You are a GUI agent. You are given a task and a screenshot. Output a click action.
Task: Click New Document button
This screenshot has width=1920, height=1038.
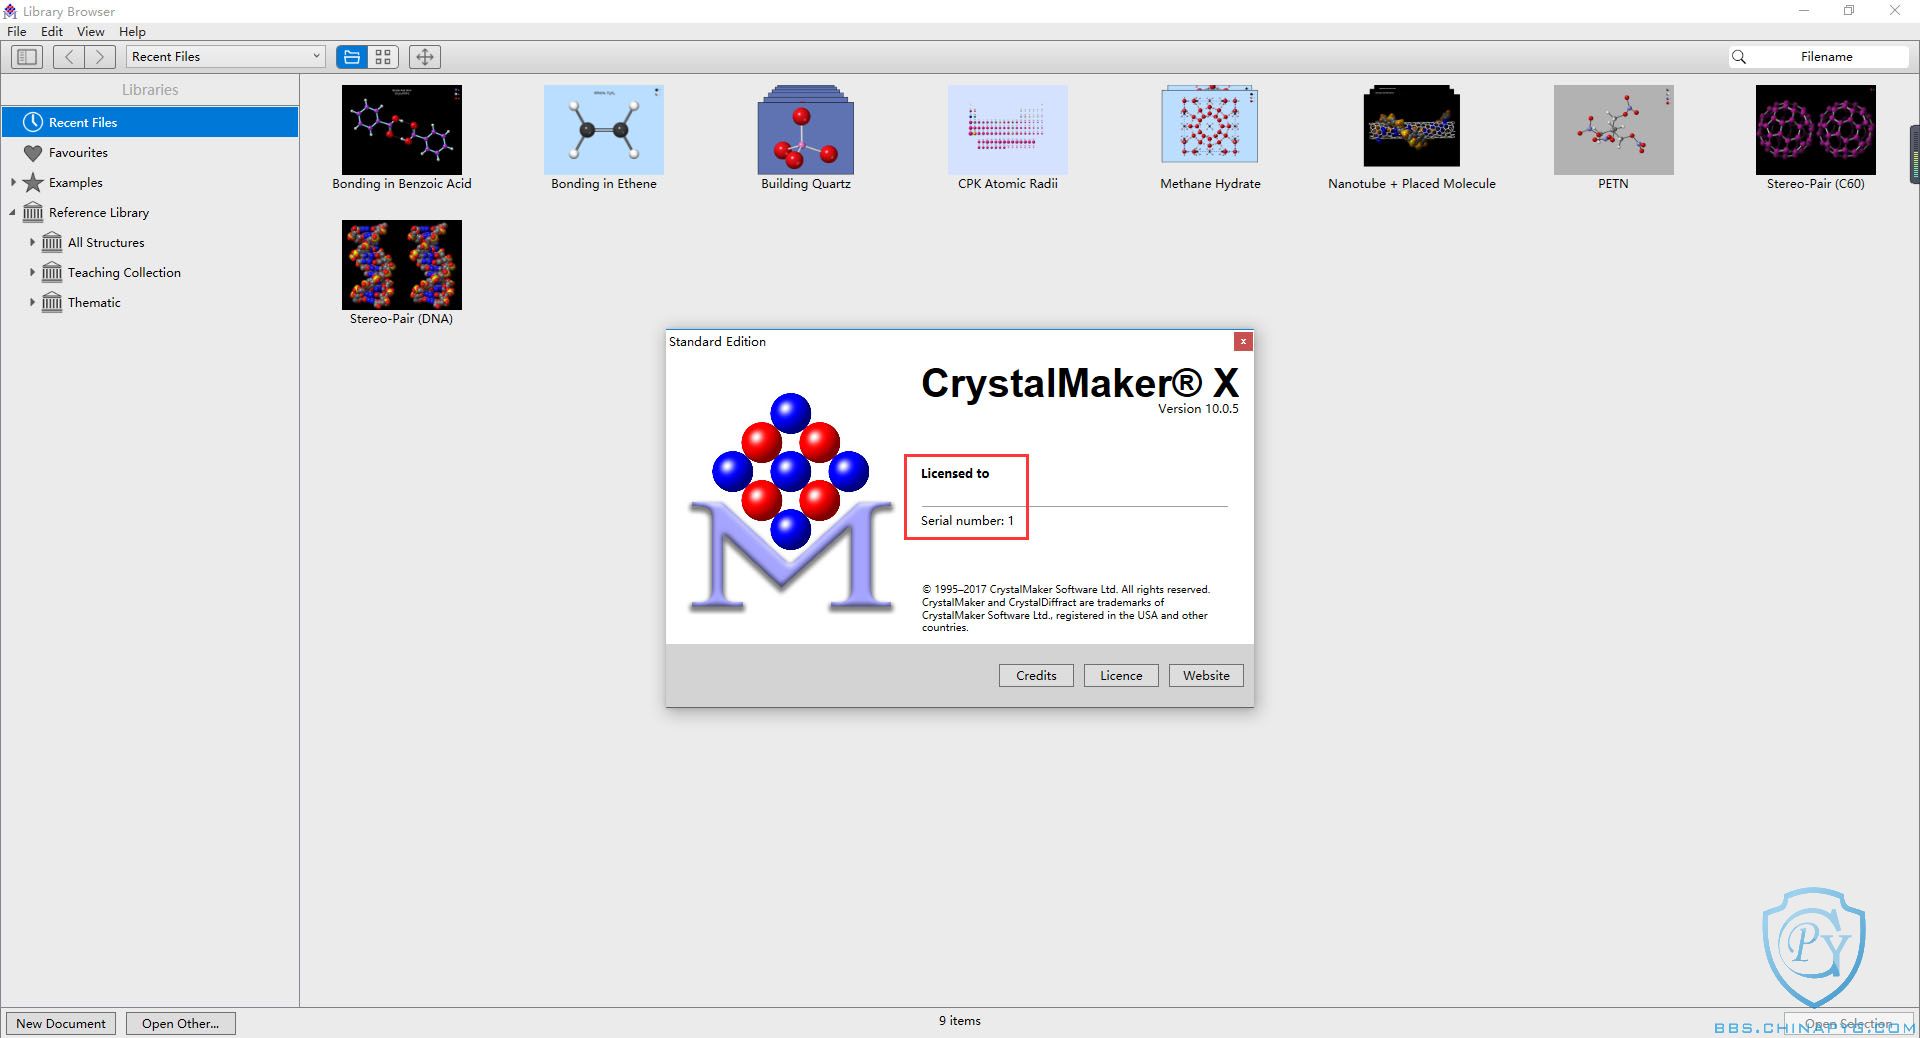(x=61, y=1023)
